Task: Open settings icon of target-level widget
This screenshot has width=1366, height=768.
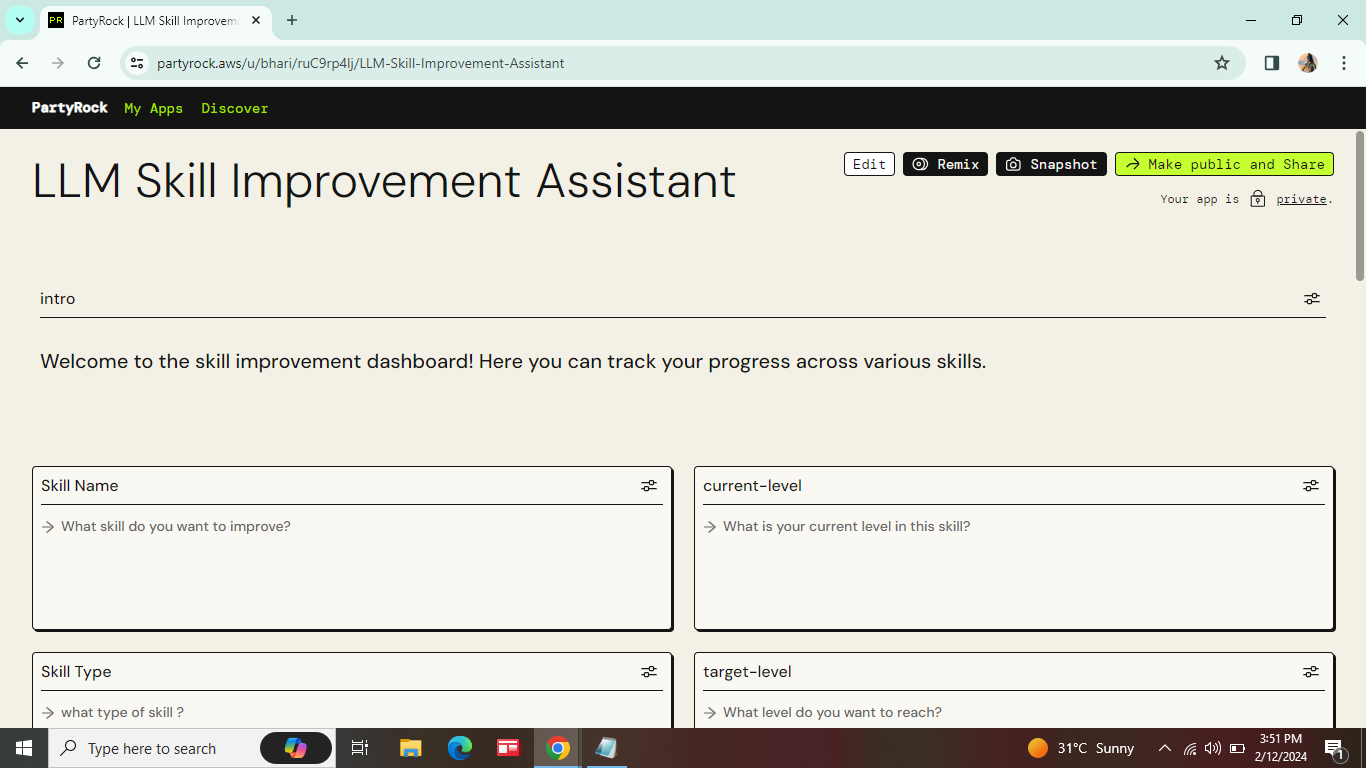Action: coord(1311,672)
